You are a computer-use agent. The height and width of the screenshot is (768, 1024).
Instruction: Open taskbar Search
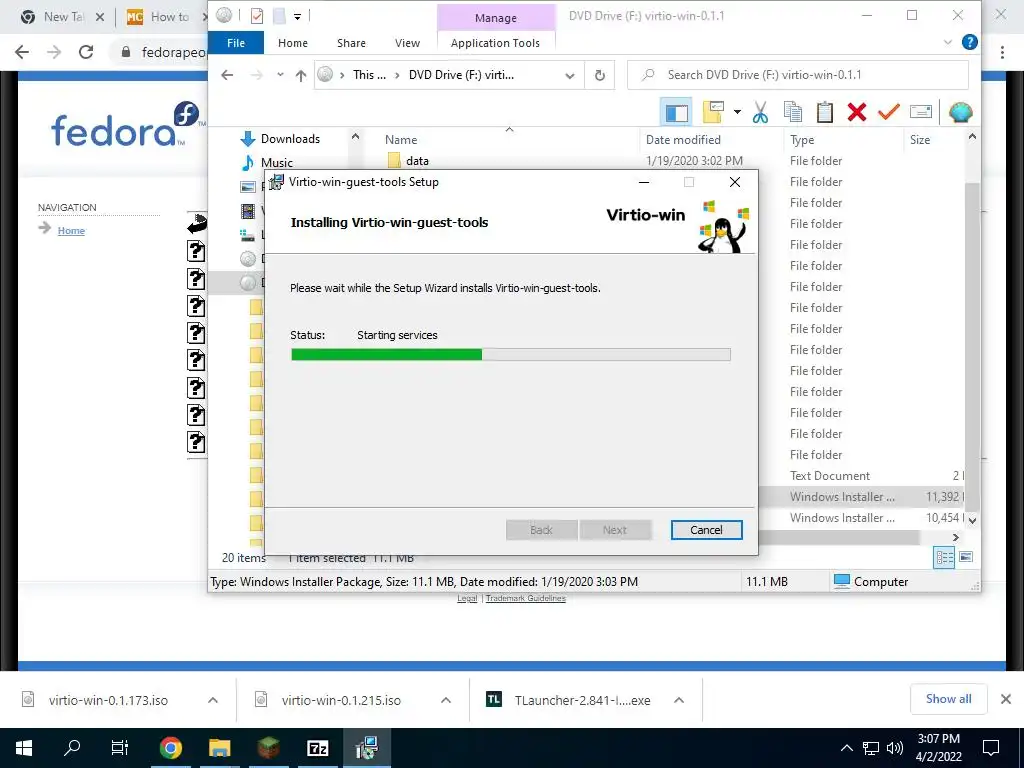tap(72, 748)
